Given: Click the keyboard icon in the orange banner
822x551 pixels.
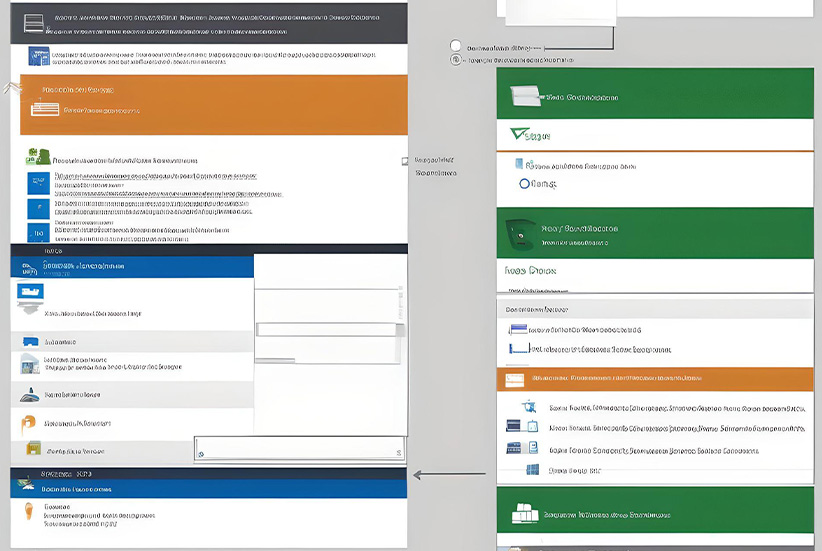Looking at the screenshot, I should coord(45,111).
